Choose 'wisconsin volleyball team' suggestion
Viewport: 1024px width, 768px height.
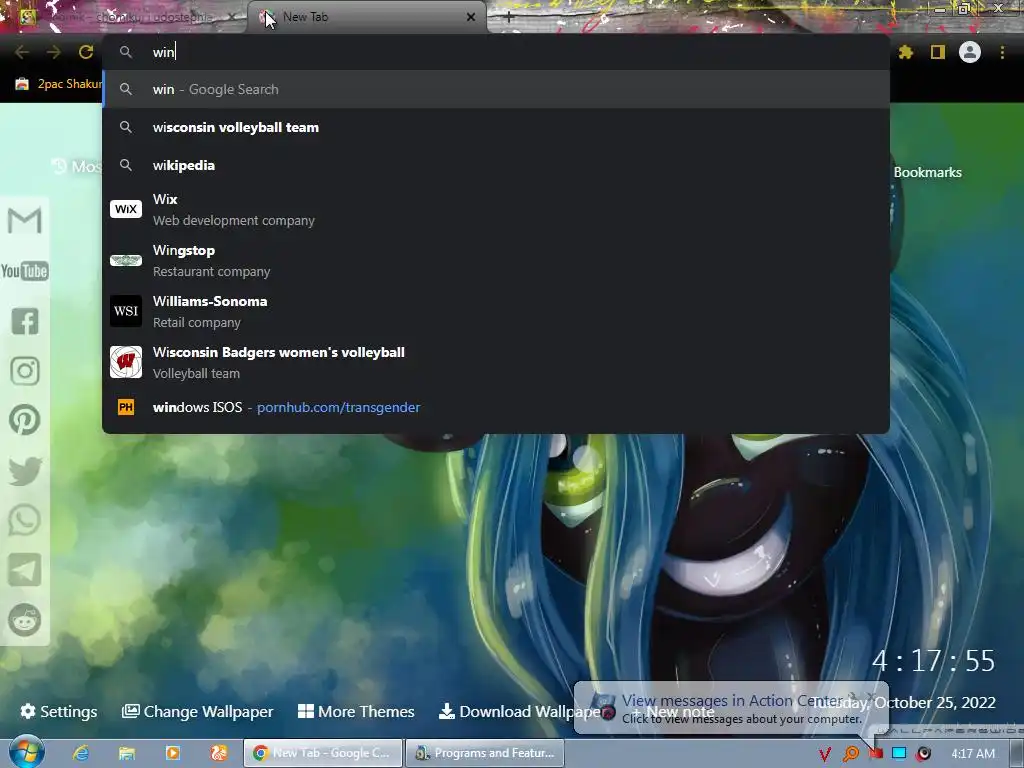[x=496, y=127]
